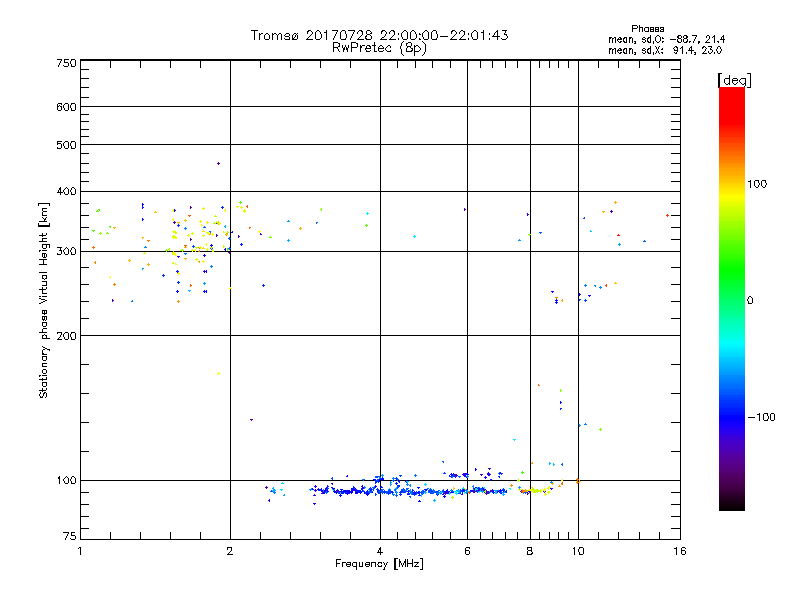The width and height of the screenshot is (800, 600).
Task: Click the x-axis label "8"
Action: tap(530, 551)
